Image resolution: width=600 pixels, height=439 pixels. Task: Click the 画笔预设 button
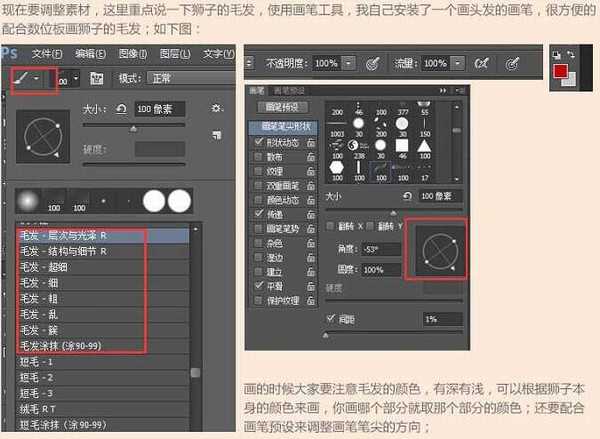coord(285,106)
